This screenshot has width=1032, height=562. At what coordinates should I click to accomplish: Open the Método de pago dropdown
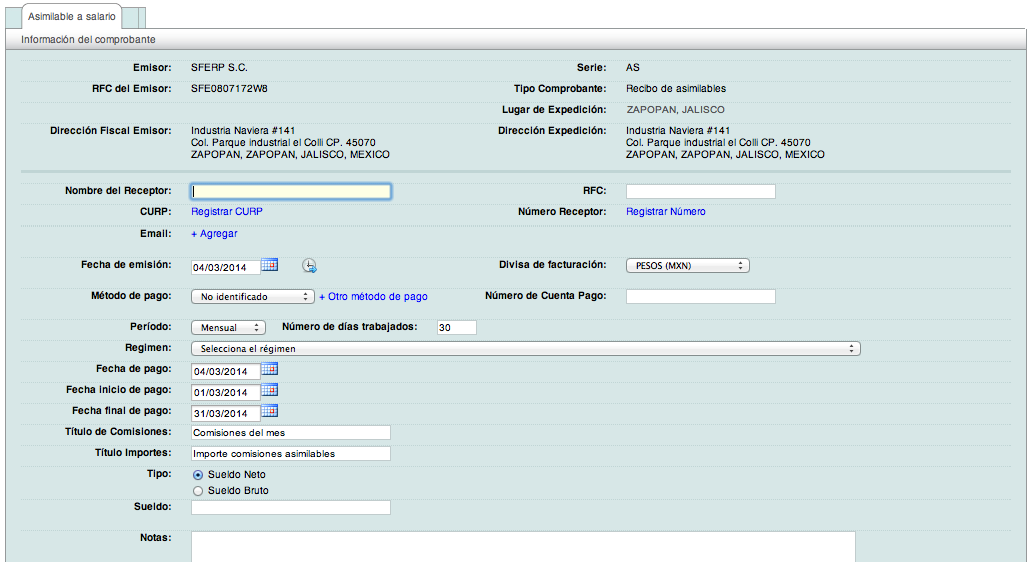click(x=252, y=297)
